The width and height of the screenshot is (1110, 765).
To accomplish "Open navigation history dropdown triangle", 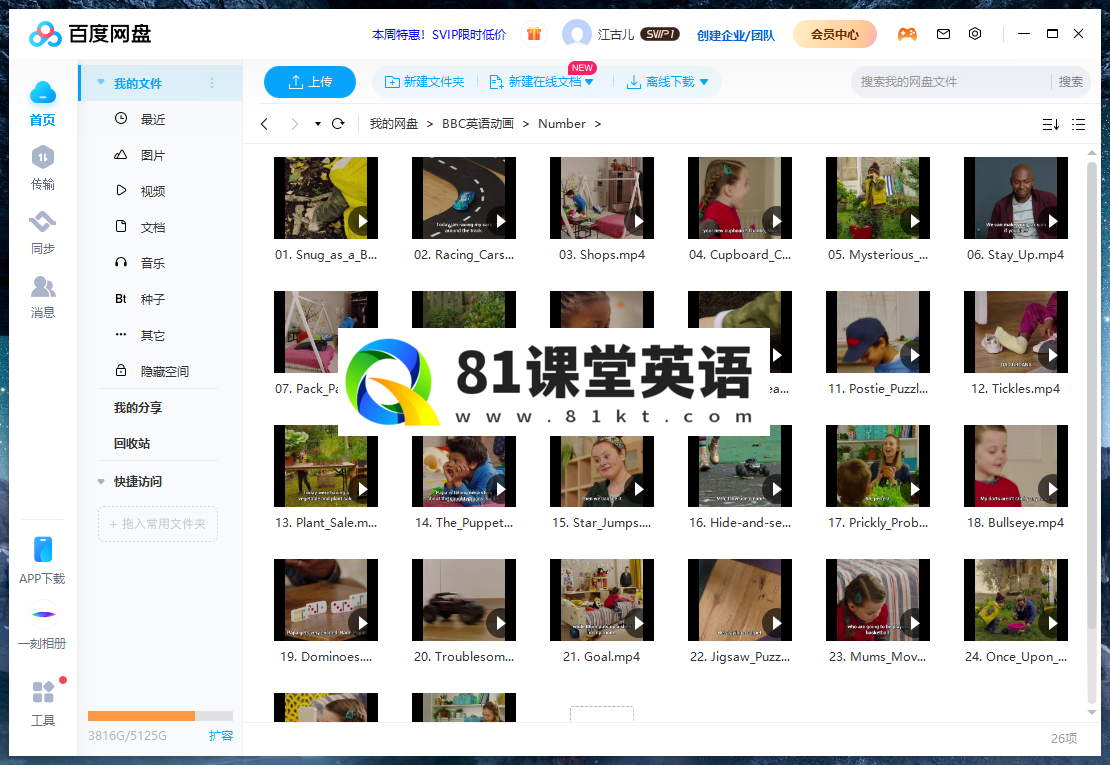I will [318, 124].
